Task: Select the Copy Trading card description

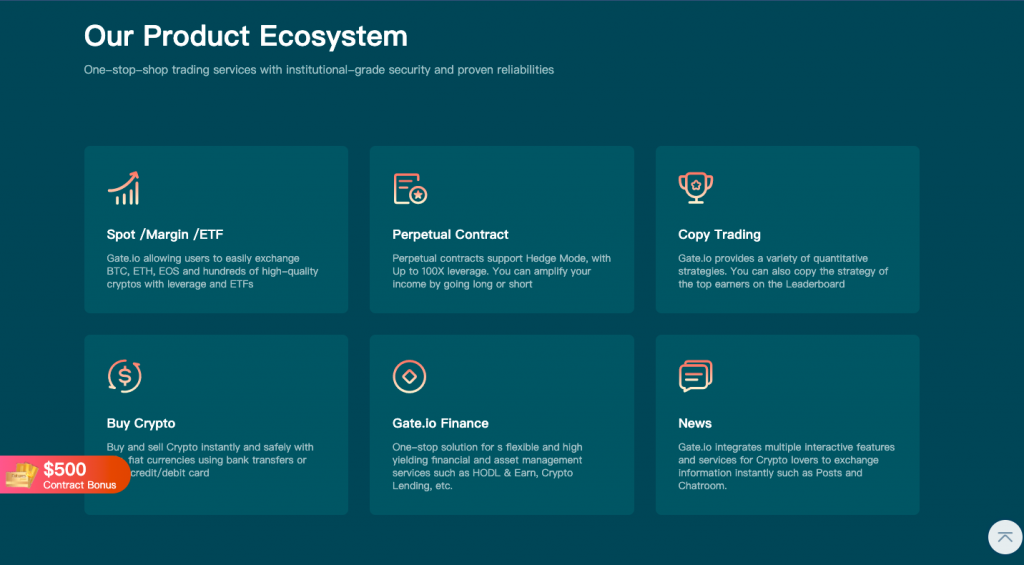Action: click(x=783, y=271)
